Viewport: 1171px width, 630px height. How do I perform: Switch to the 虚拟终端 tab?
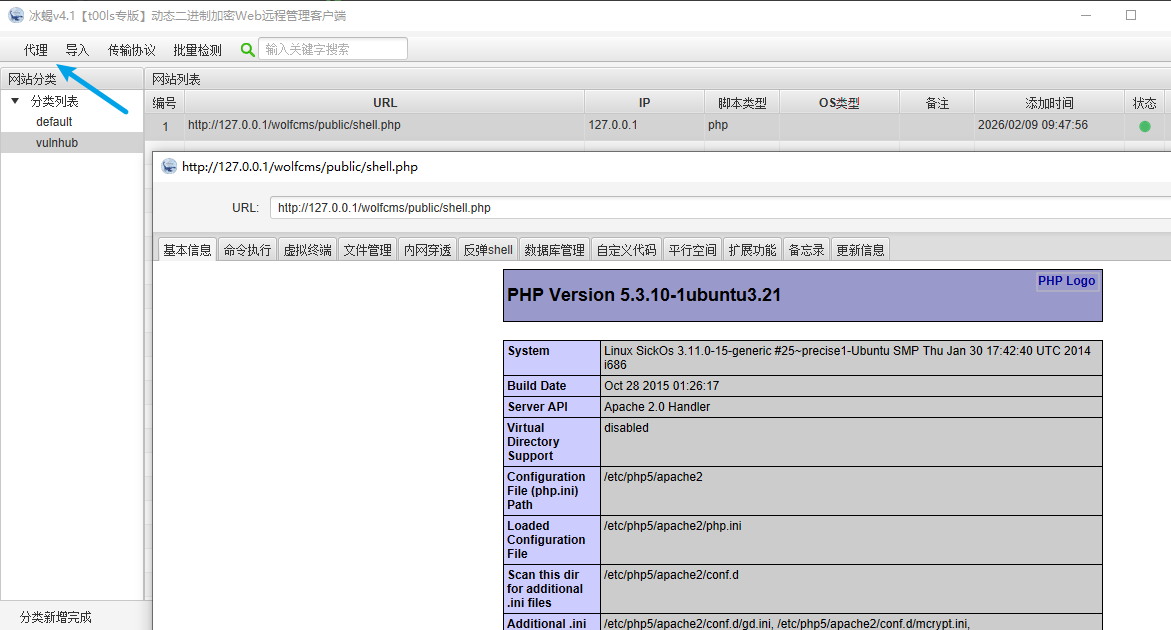coord(307,250)
